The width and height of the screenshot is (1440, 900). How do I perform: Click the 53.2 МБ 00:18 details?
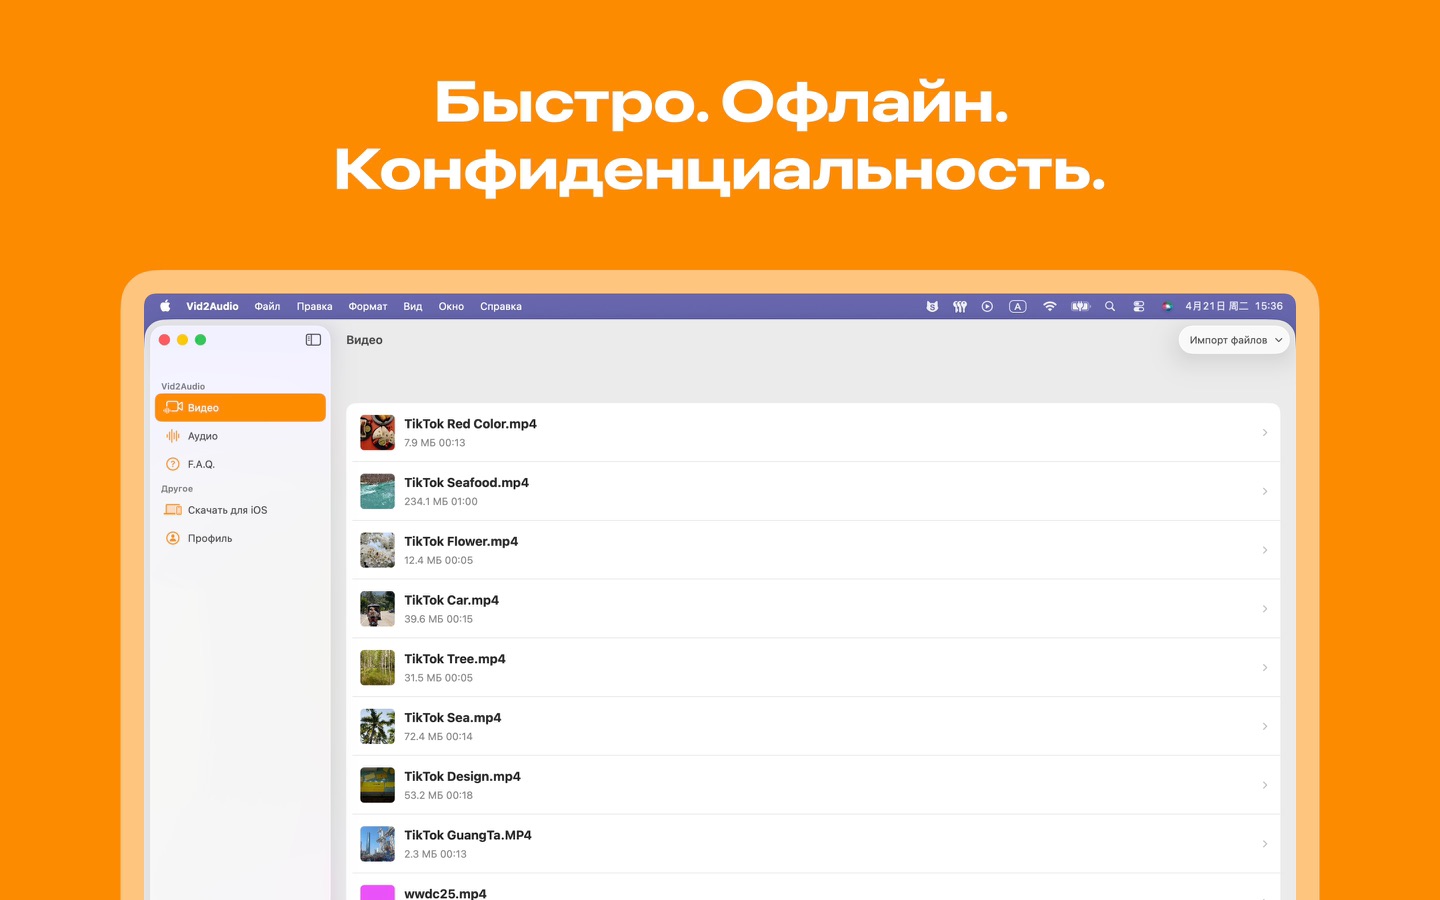click(x=439, y=796)
